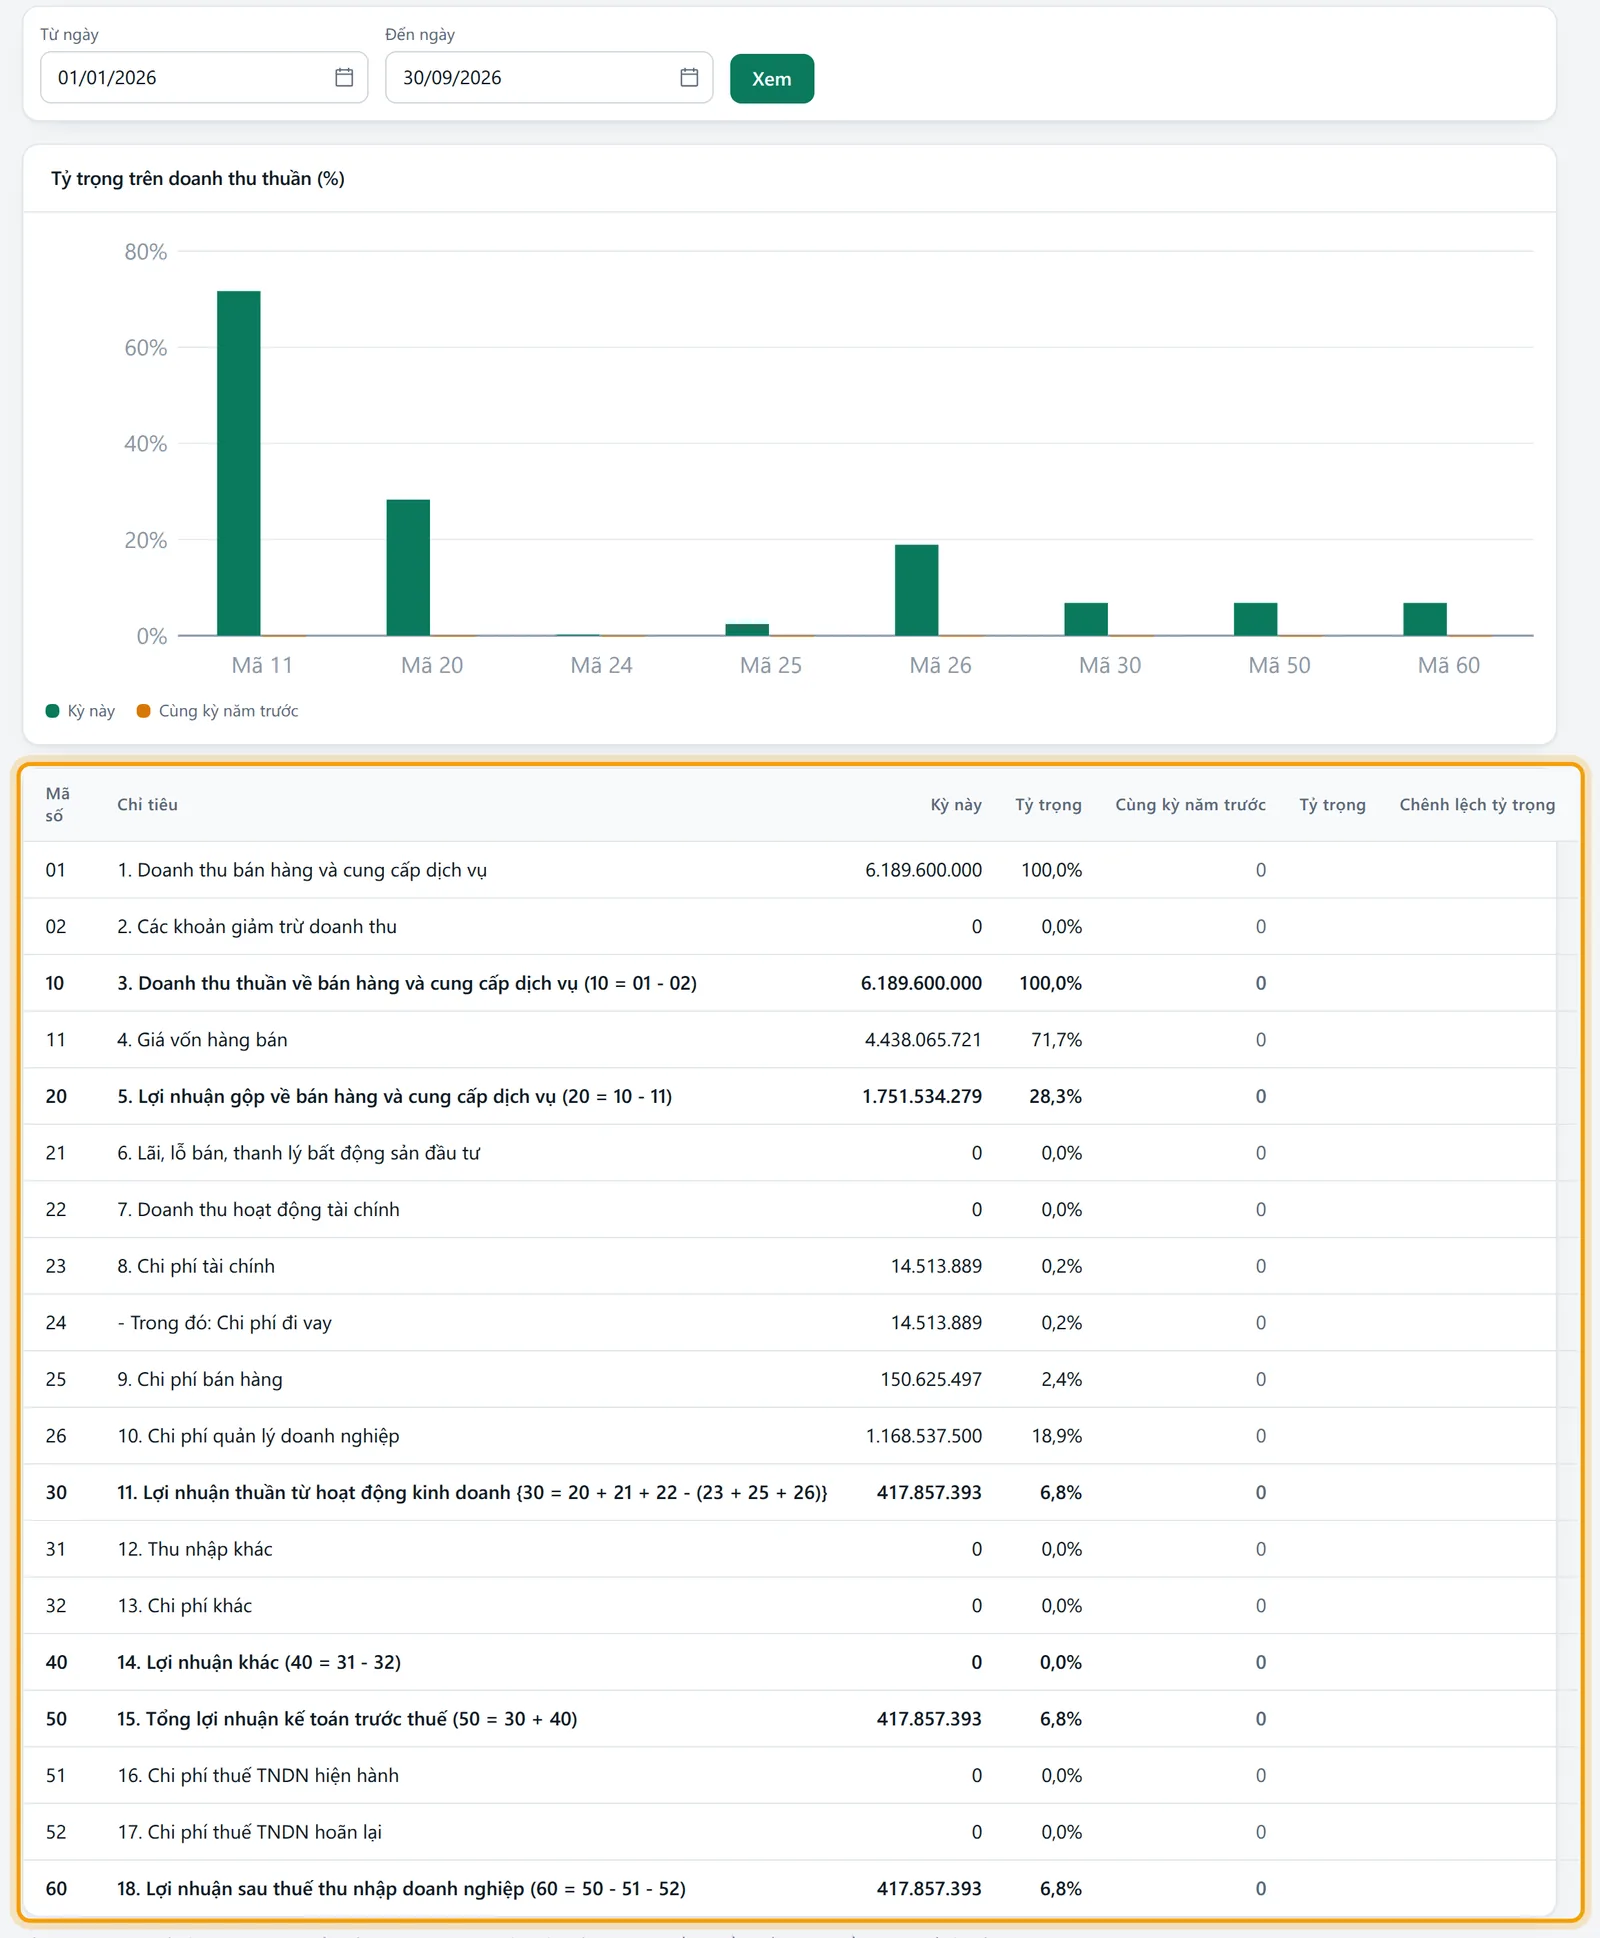Select the Mã 30 chart bar
This screenshot has width=1600, height=1938.
pos(1086,619)
